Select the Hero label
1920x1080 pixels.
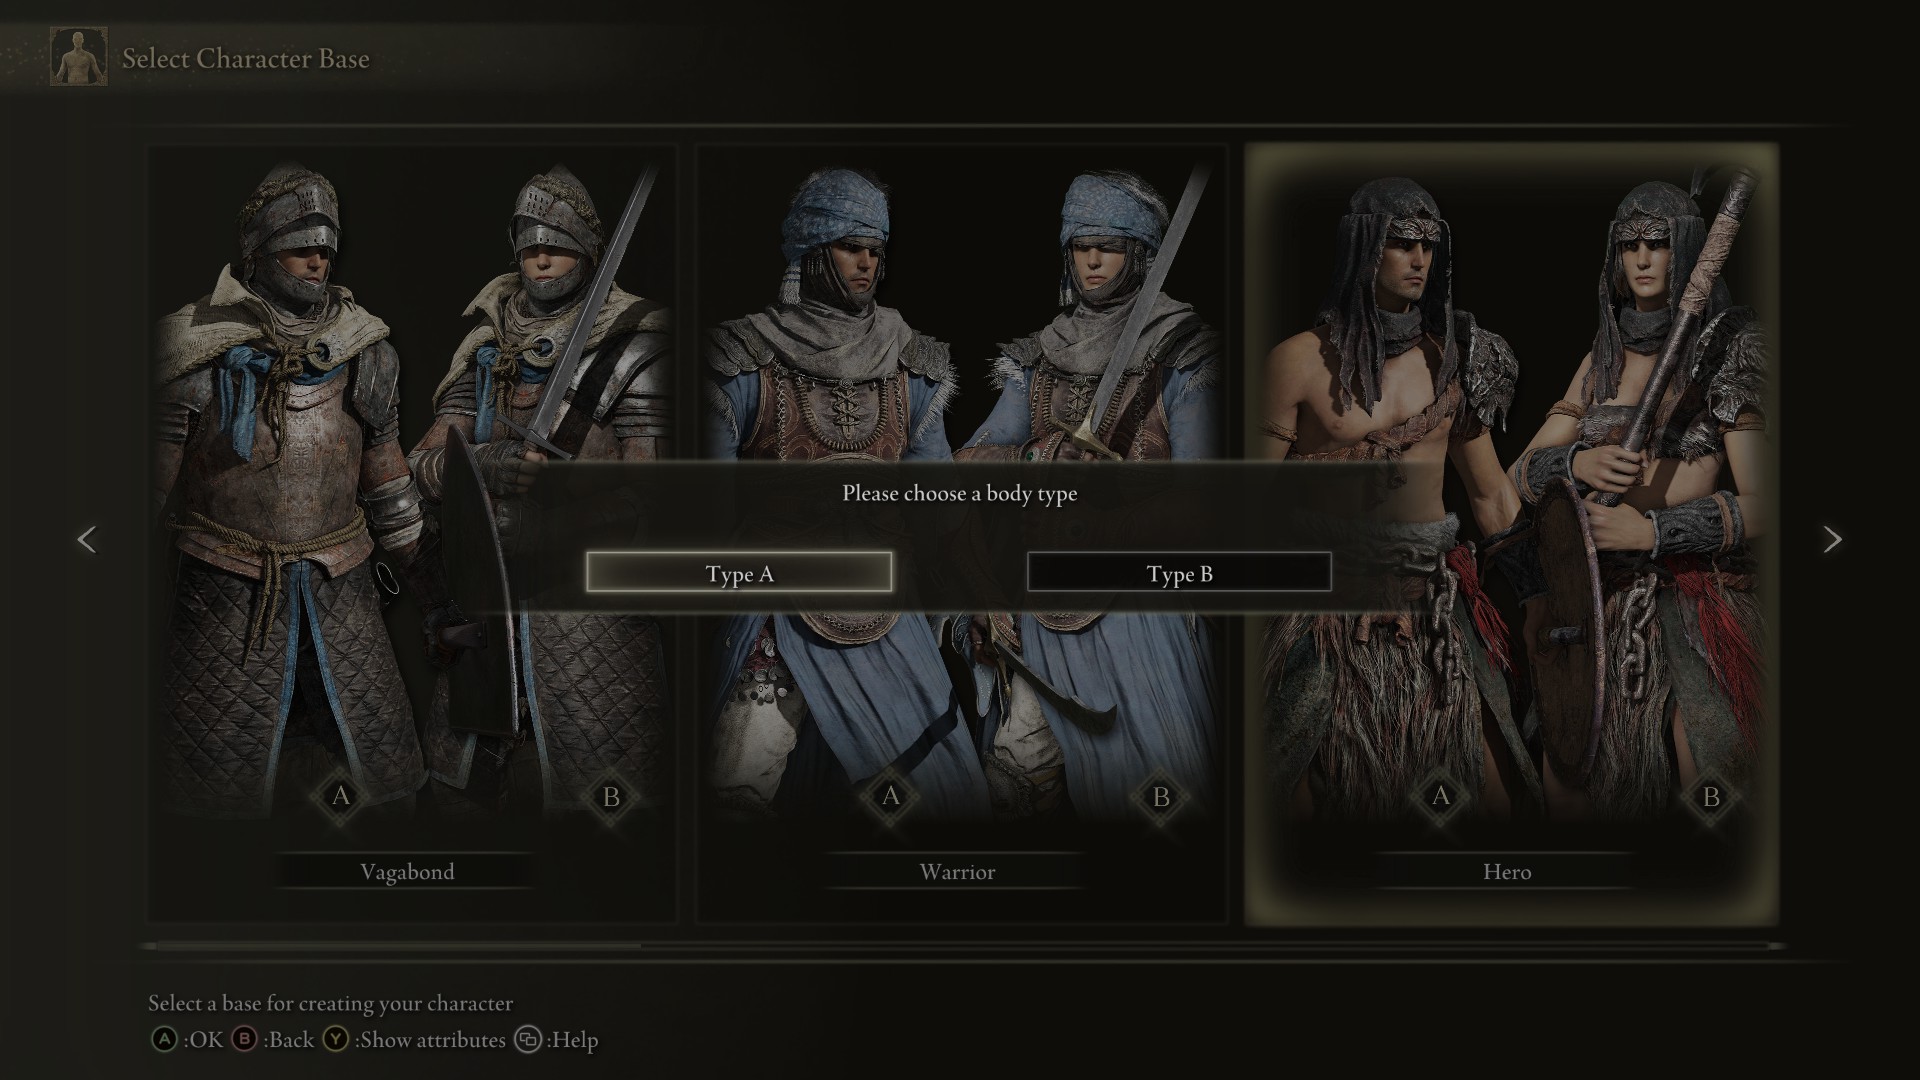click(x=1507, y=872)
